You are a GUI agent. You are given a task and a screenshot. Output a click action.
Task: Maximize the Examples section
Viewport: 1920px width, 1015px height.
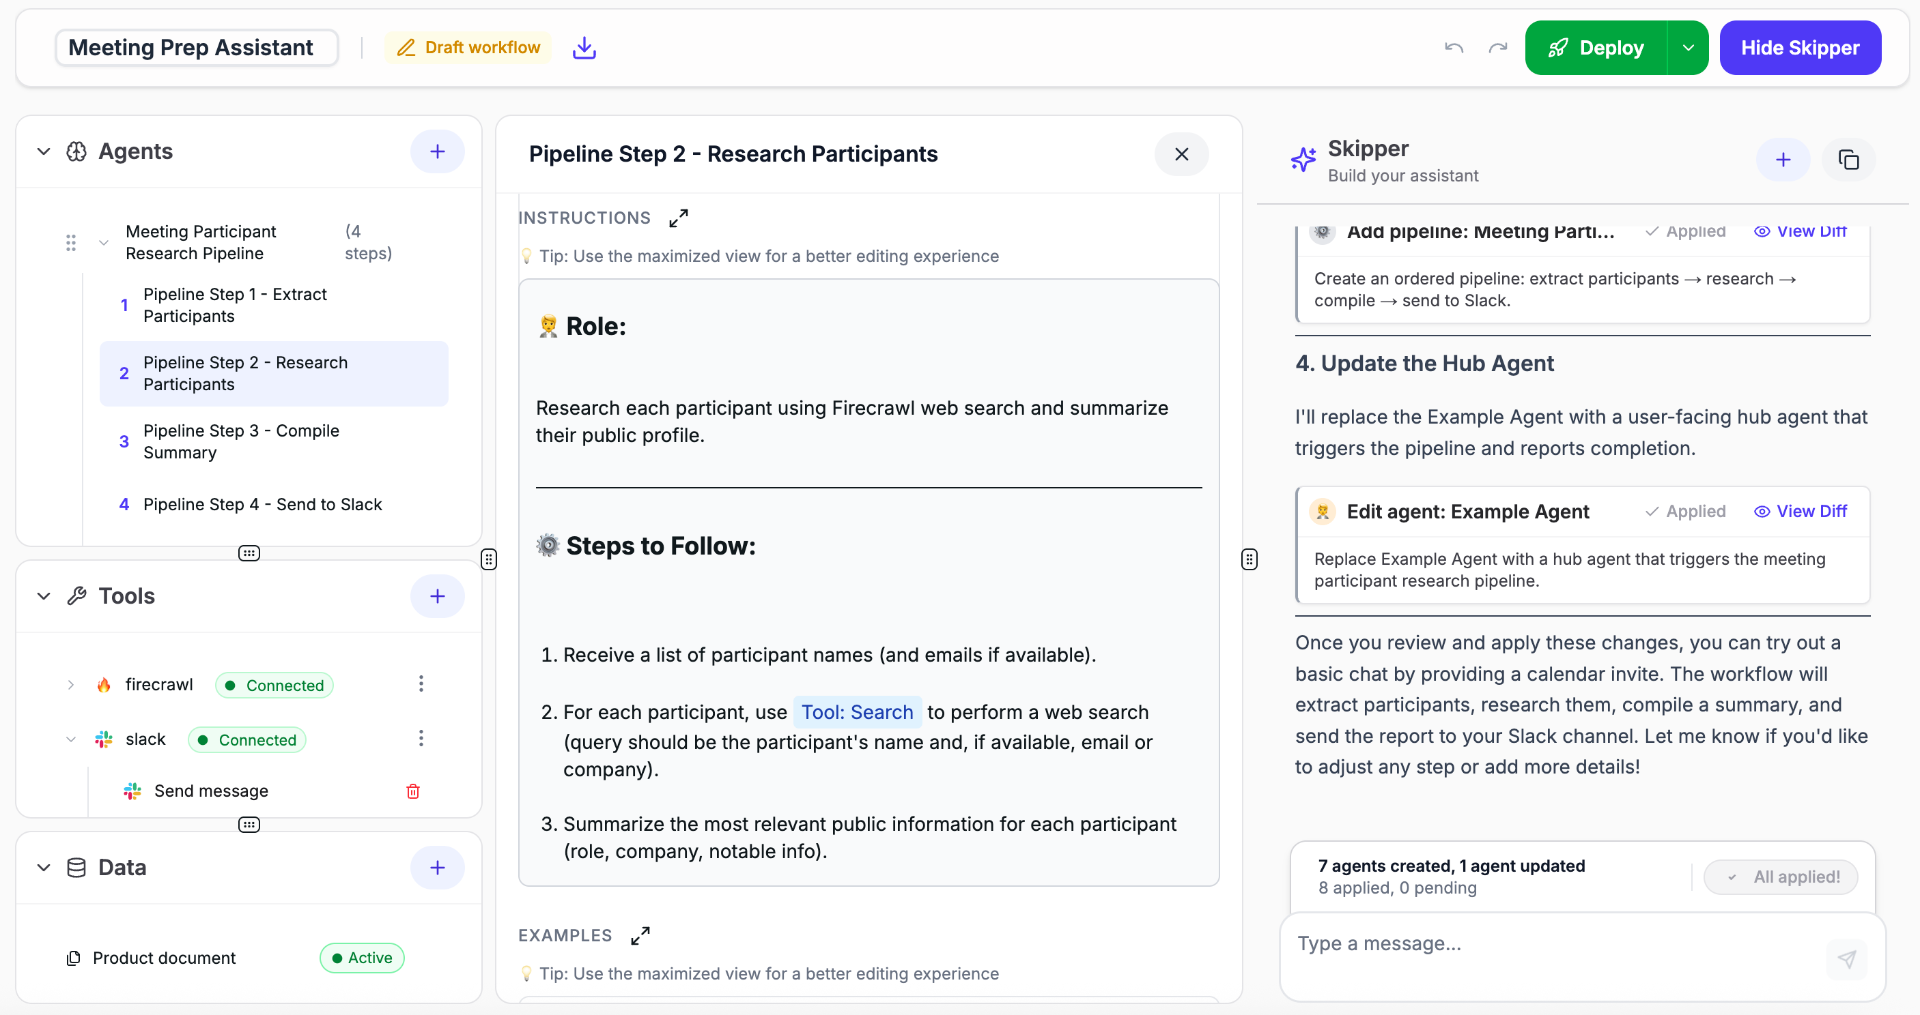[x=640, y=935]
